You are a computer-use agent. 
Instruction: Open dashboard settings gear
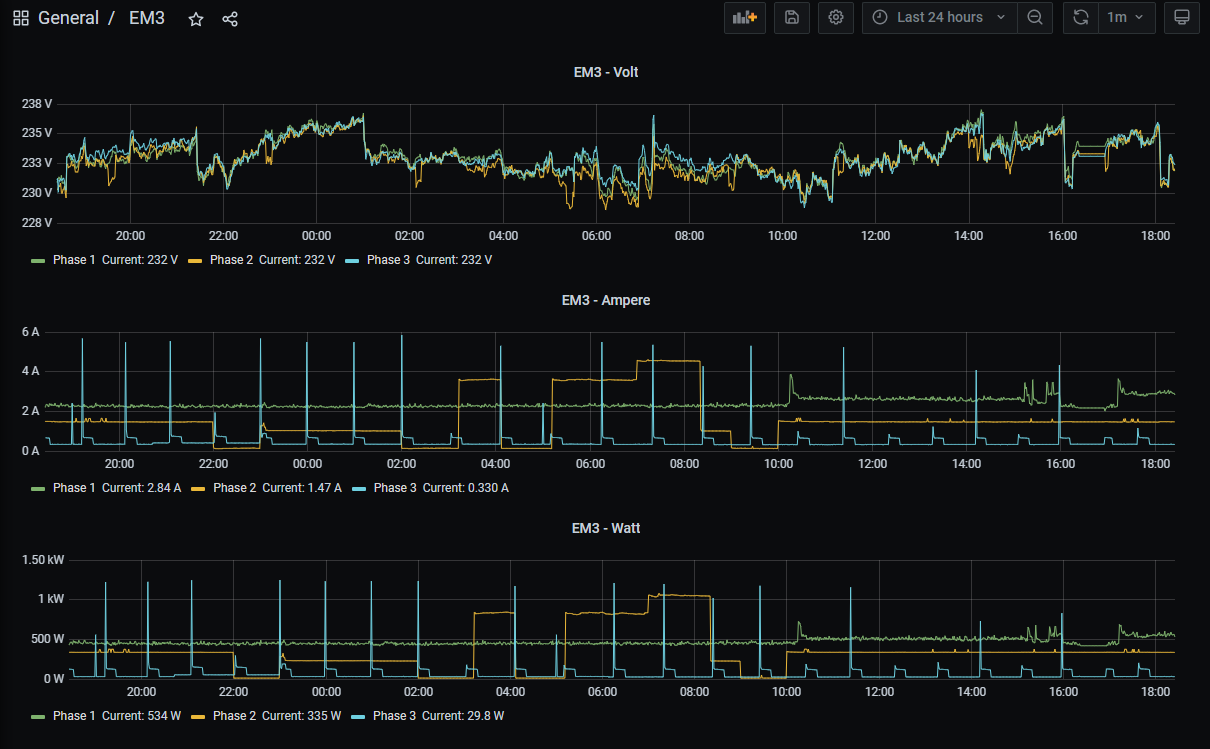[836, 18]
